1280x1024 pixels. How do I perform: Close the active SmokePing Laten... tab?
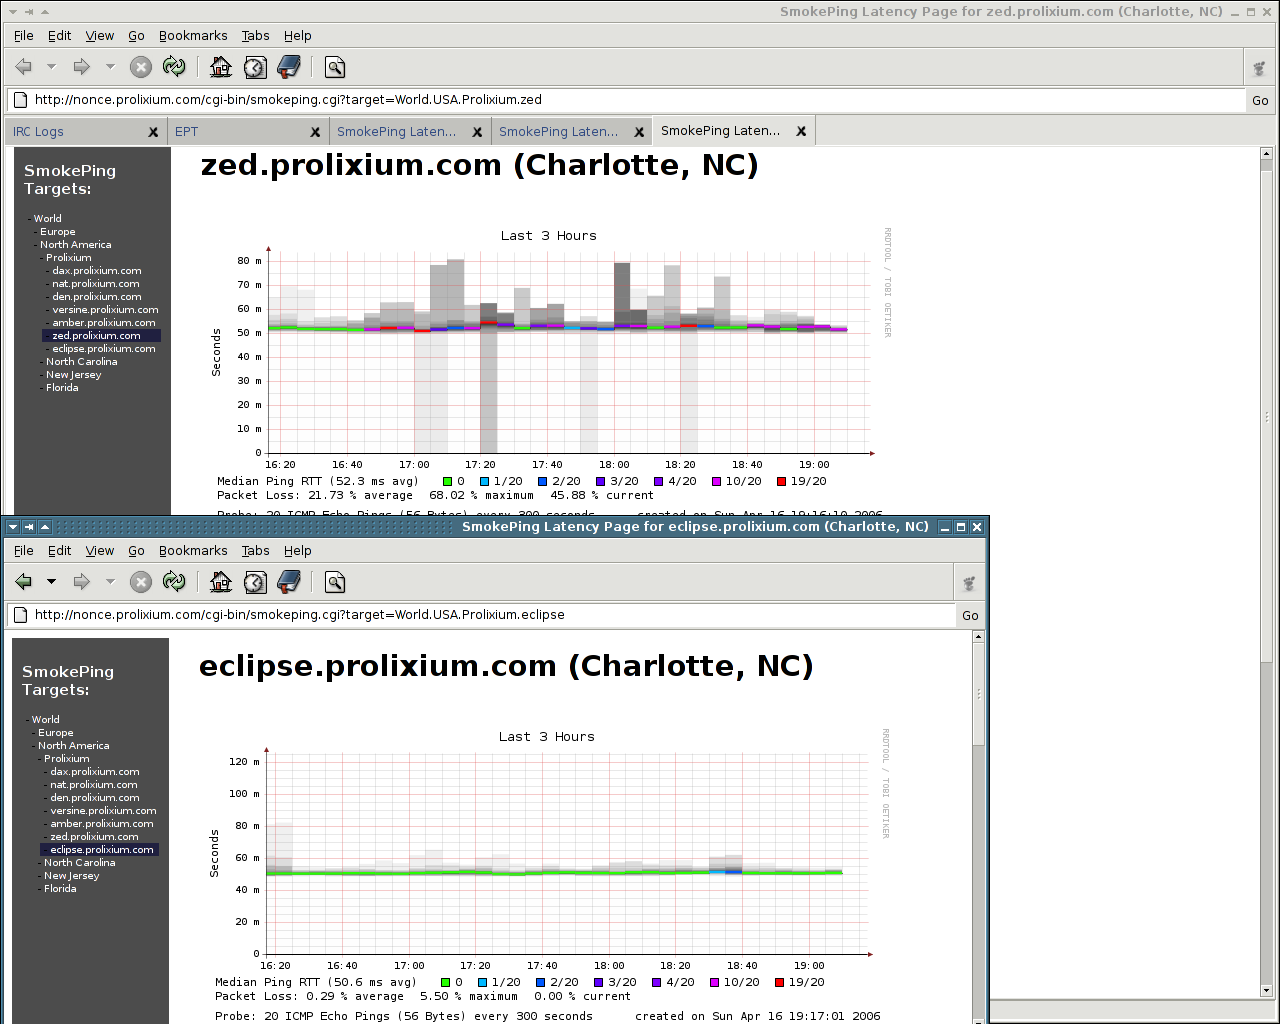click(801, 131)
